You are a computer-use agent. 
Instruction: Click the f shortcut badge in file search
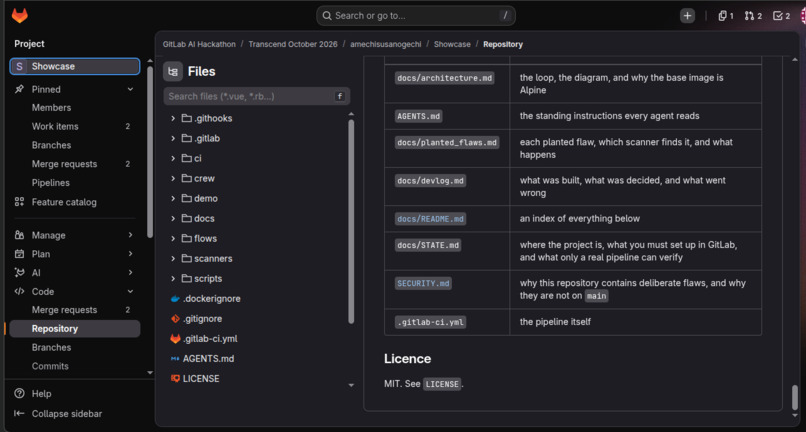pyautogui.click(x=339, y=96)
